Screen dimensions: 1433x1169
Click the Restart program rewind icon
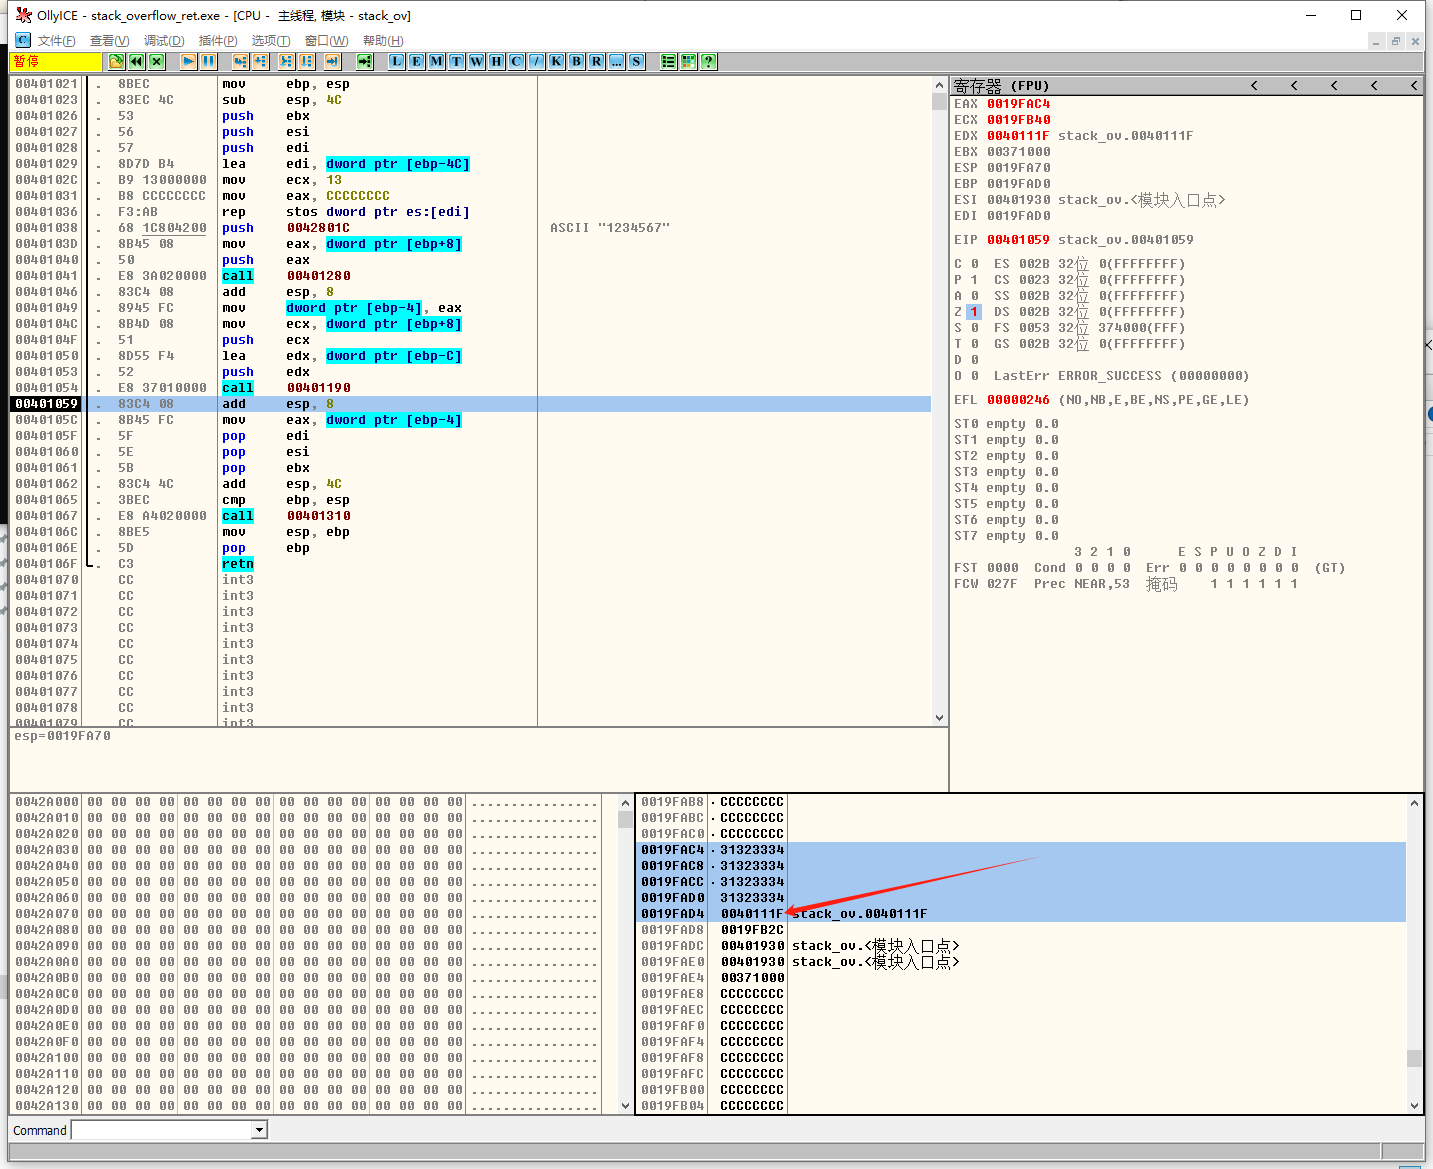[137, 62]
